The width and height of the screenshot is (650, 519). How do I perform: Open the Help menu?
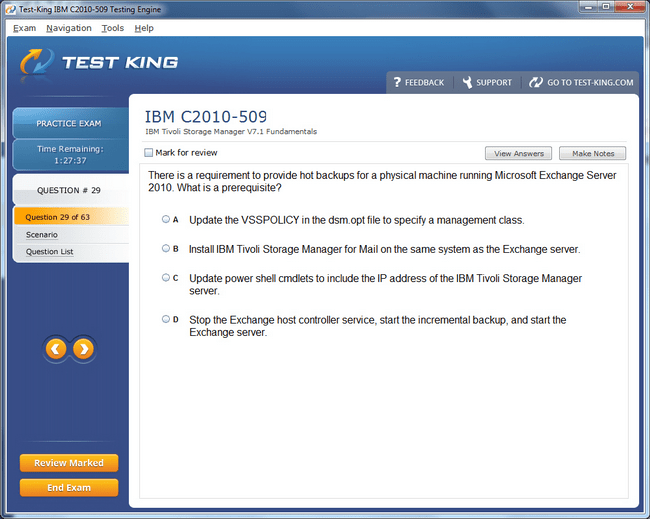tap(144, 28)
